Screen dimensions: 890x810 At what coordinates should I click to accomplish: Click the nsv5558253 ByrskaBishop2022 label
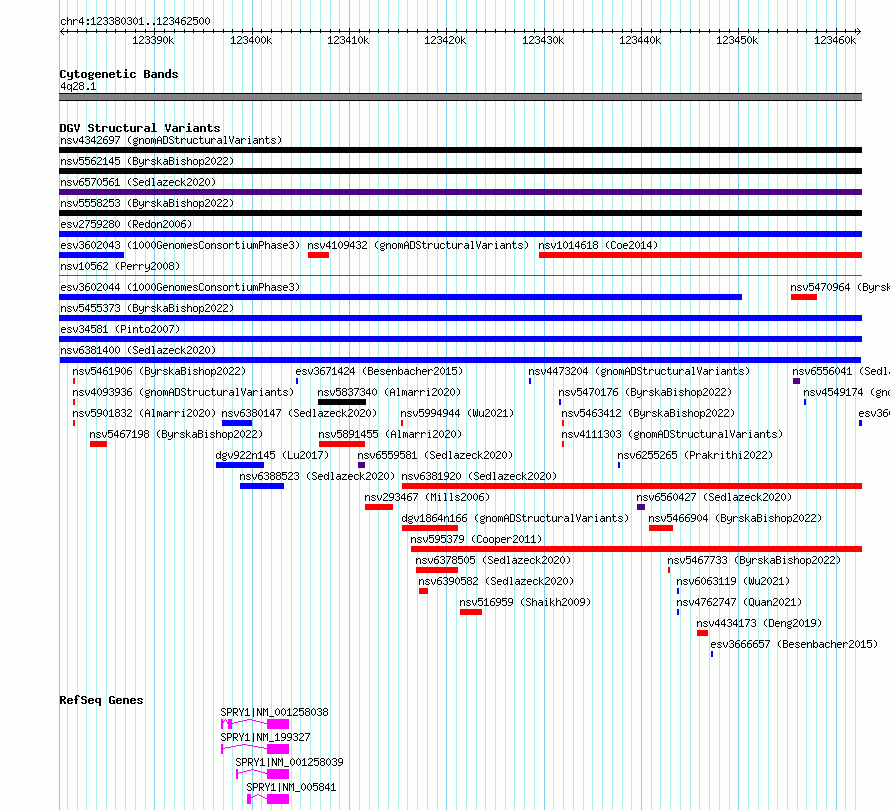click(147, 203)
